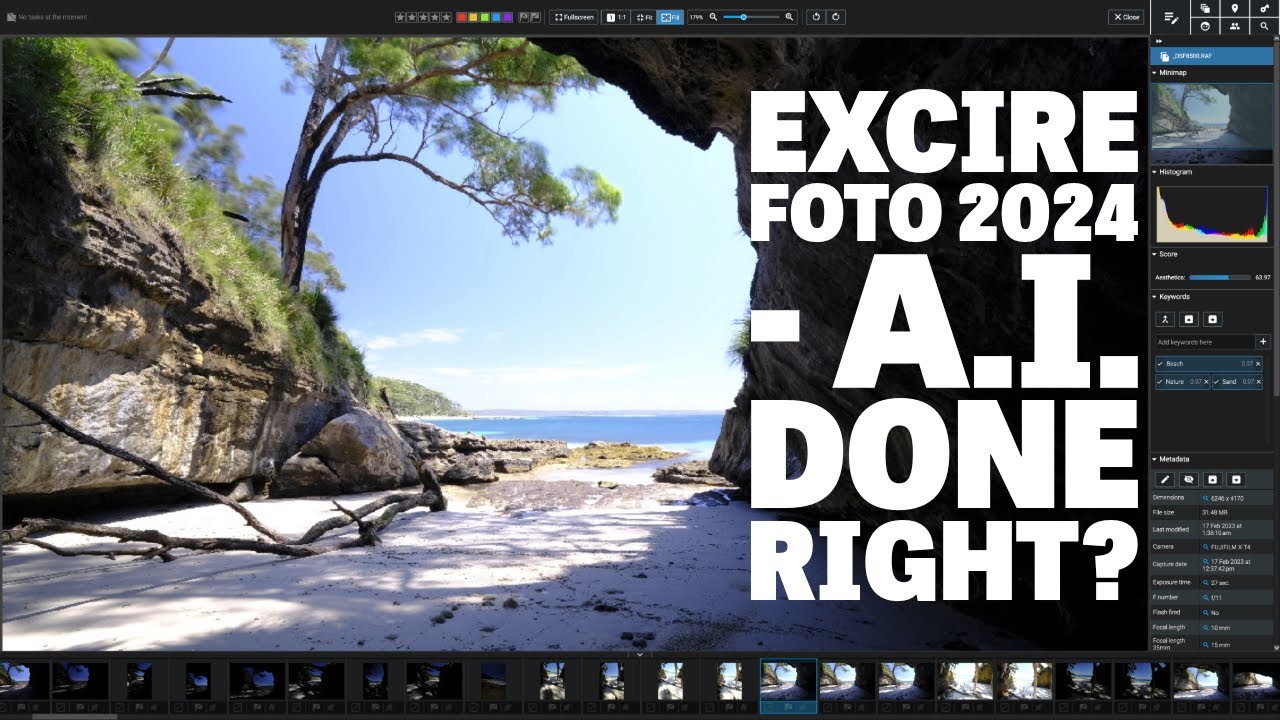The image size is (1280, 720).
Task: Switch zoom mode to Fill
Action: pos(670,17)
